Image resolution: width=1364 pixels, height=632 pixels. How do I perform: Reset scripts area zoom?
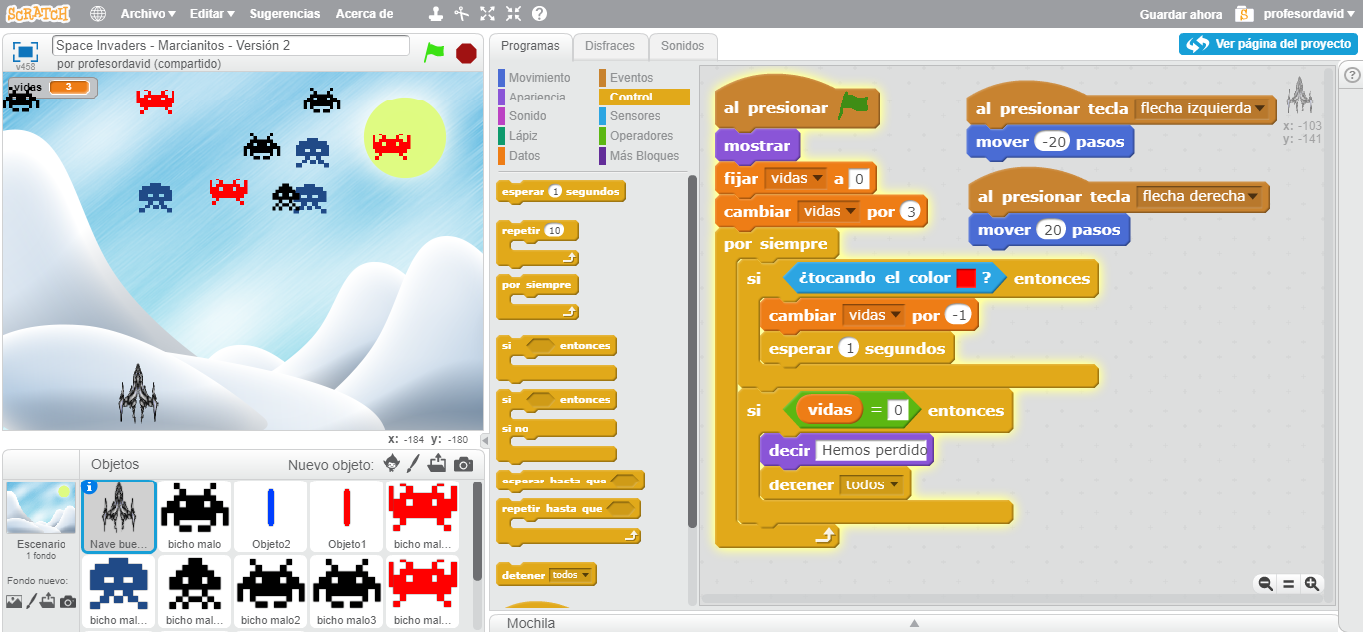pyautogui.click(x=1288, y=583)
